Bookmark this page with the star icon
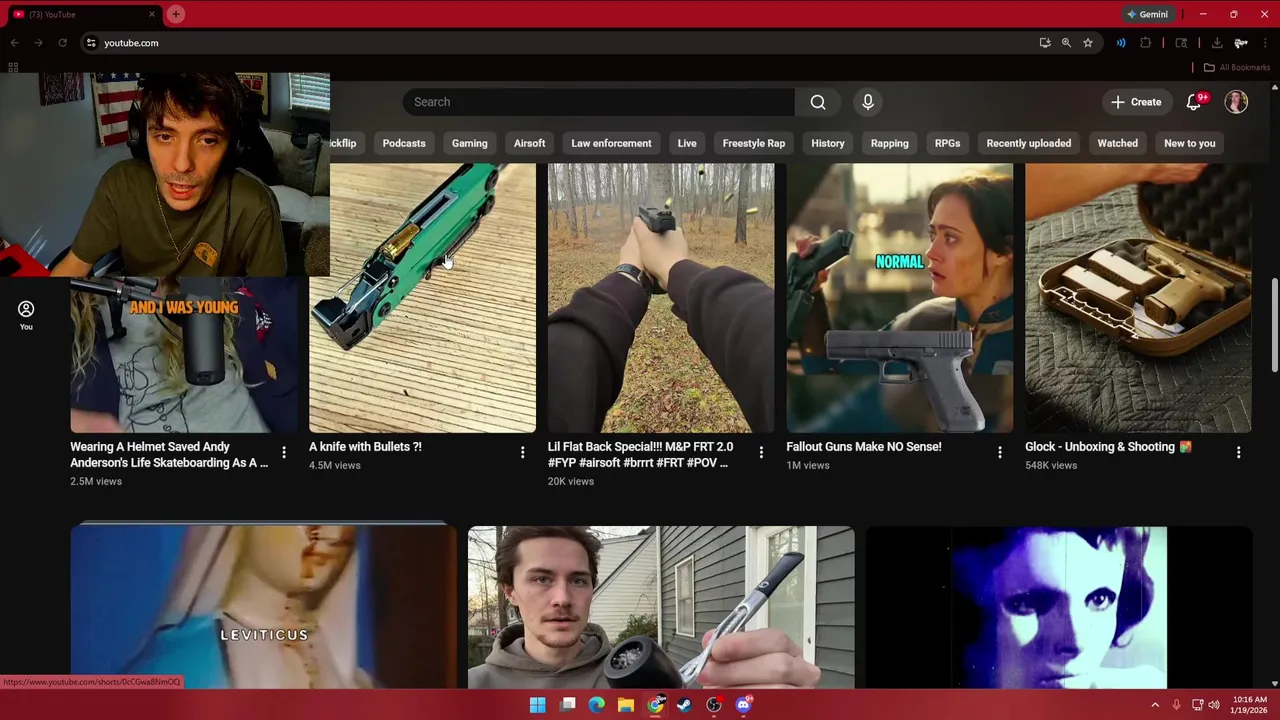This screenshot has height=720, width=1280. pos(1088,43)
